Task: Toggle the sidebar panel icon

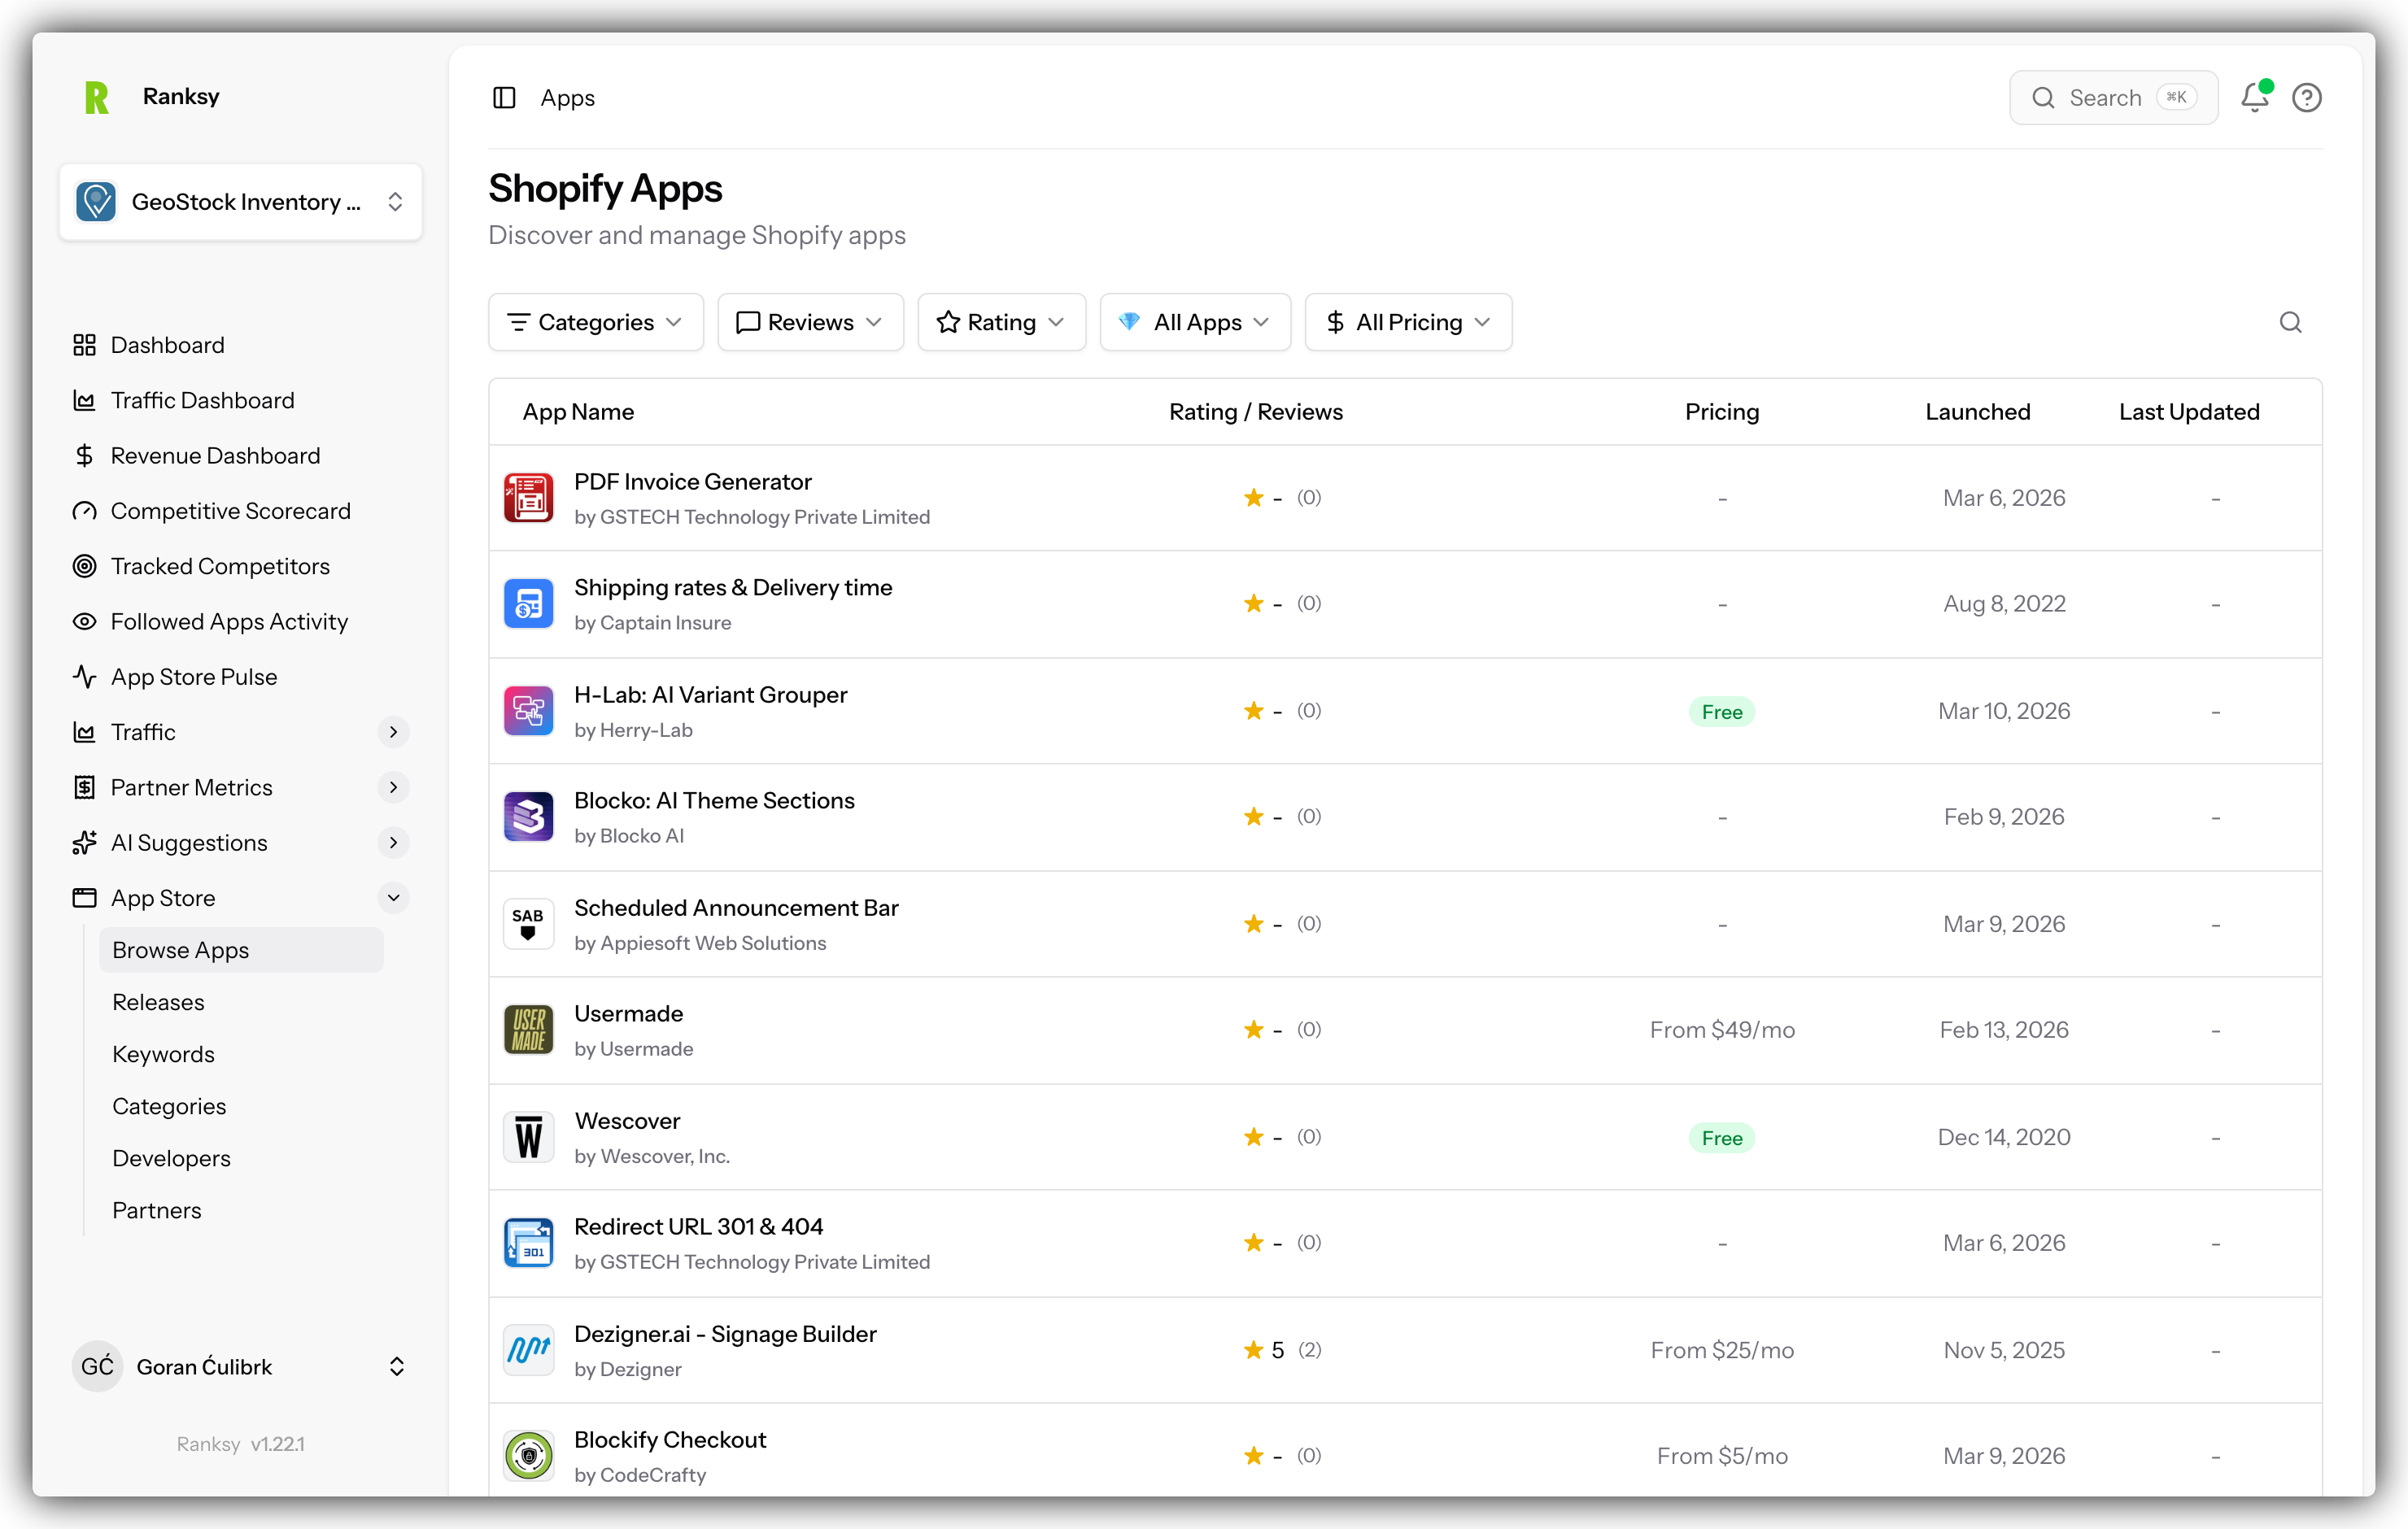Action: point(504,98)
